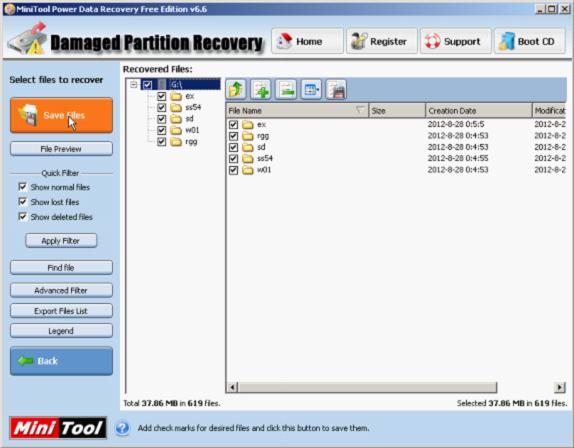Click the view mode toolbar icon
Screen dimensions: 574x448
coord(311,90)
